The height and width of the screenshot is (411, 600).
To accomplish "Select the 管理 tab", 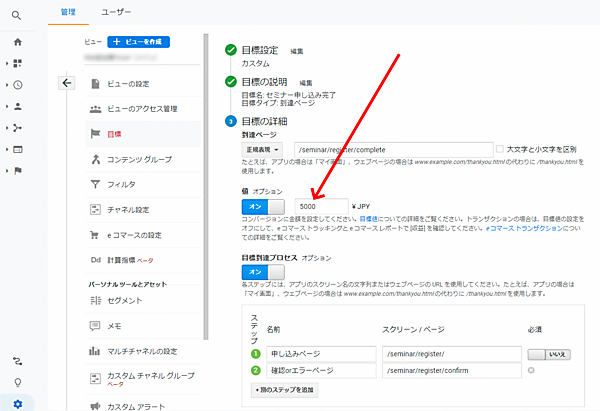I will [67, 12].
